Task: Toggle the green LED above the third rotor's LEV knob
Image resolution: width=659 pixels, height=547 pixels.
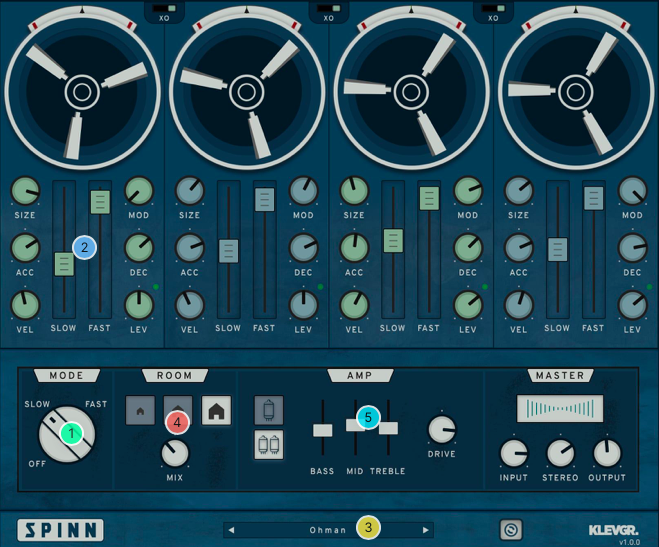Action: (x=485, y=287)
